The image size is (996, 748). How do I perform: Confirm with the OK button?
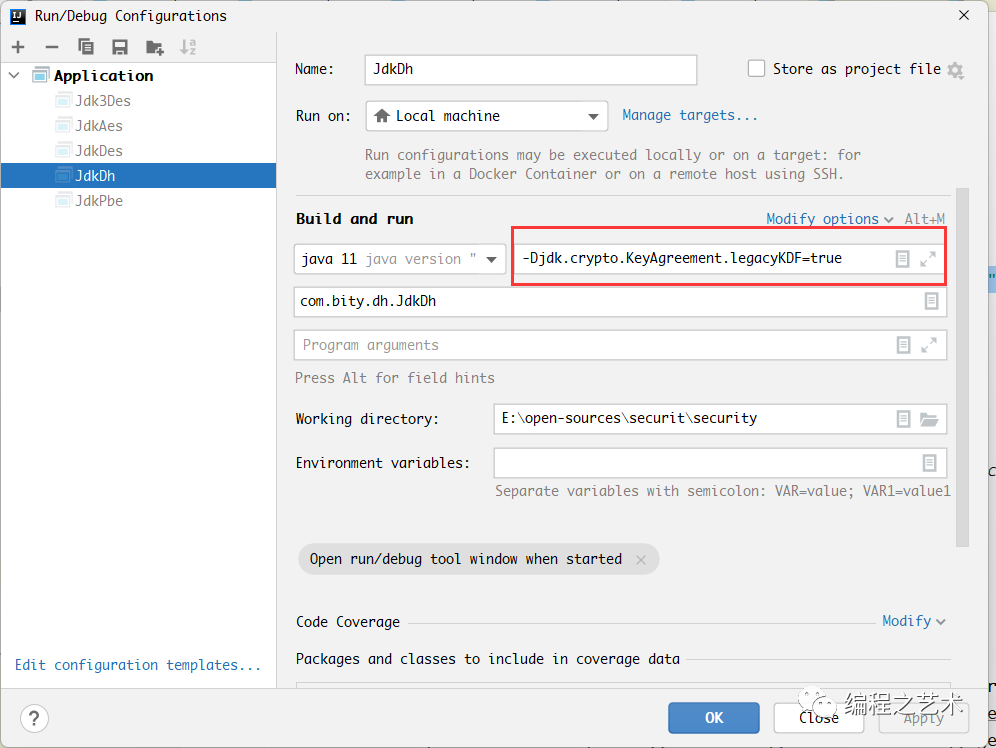coord(714,718)
